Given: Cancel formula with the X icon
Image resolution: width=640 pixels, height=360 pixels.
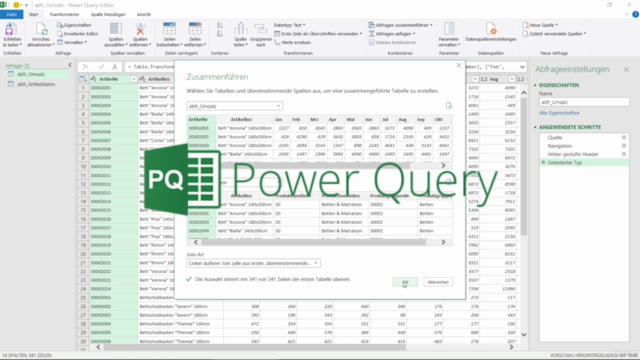Looking at the screenshot, I should (x=85, y=67).
